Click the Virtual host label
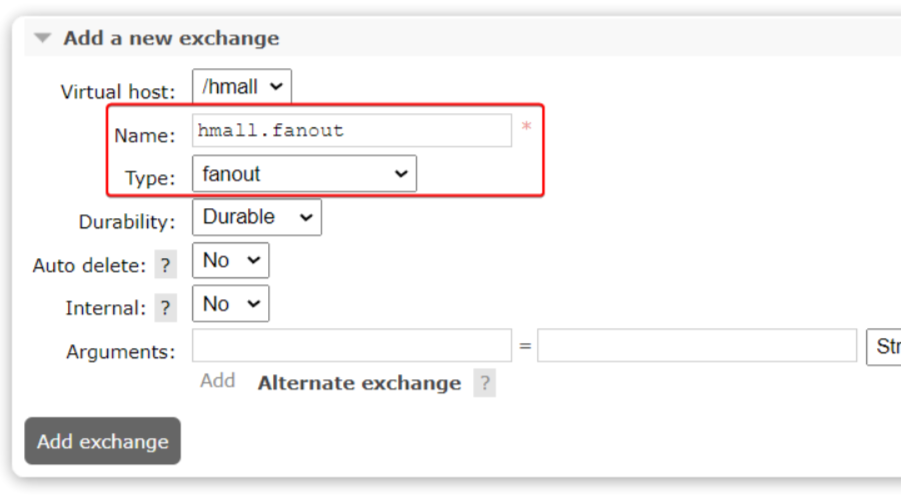901x495 pixels. coord(117,92)
